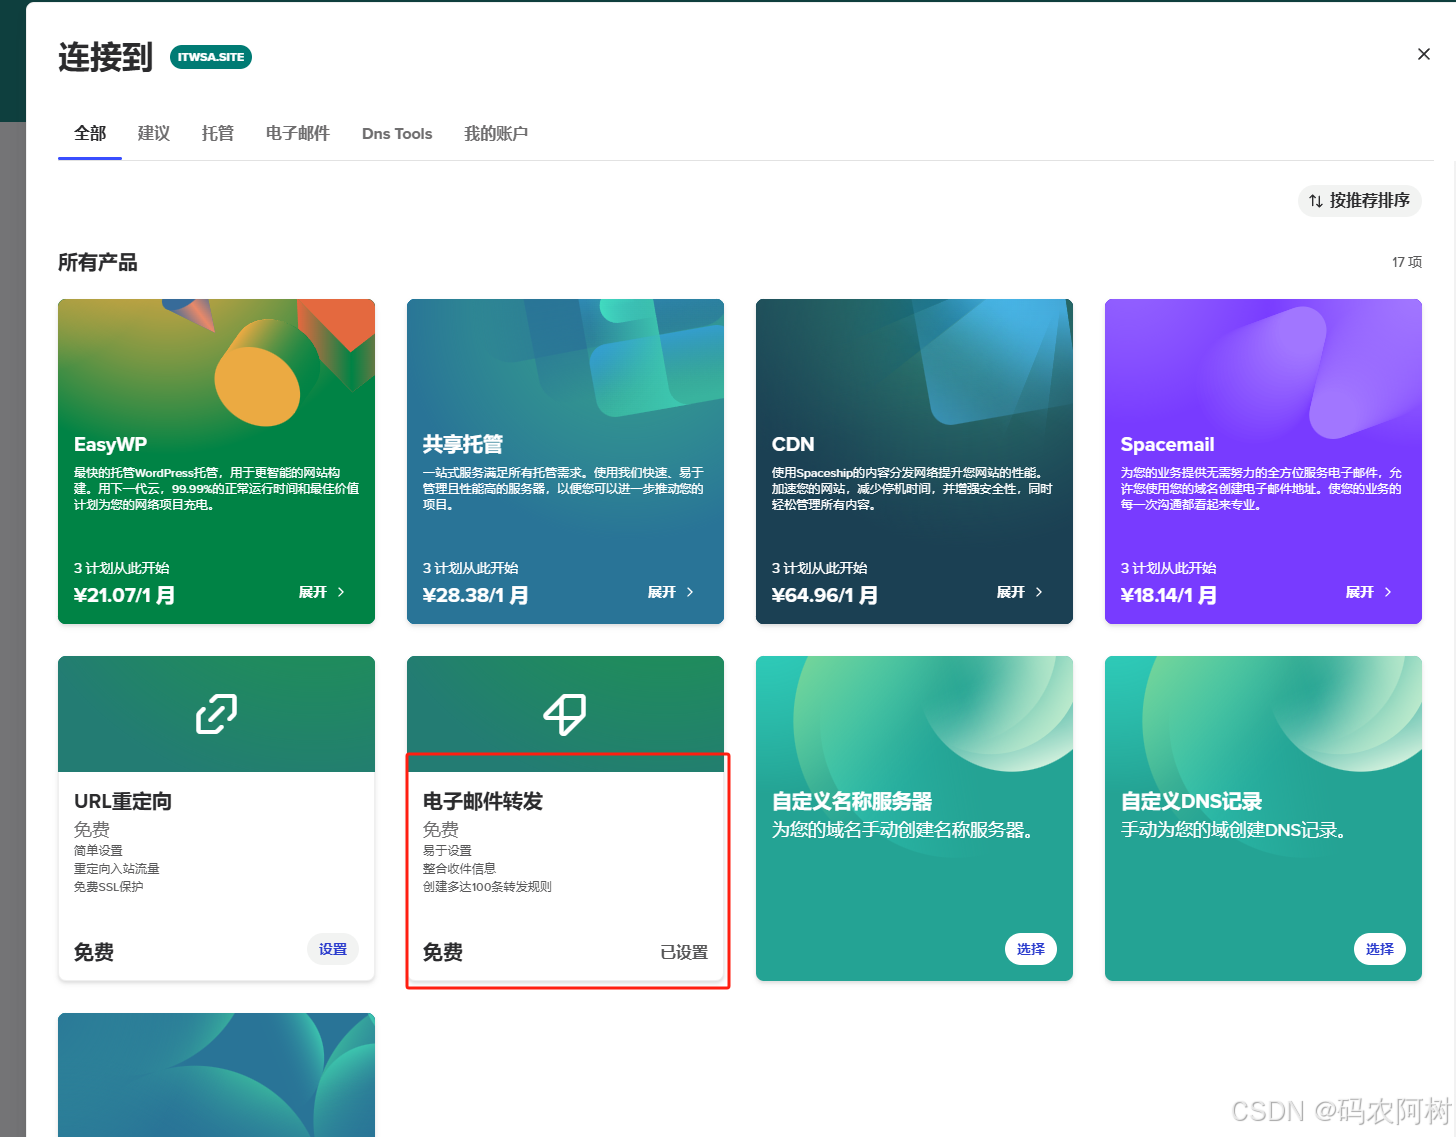Click the Spacemail card title
The image size is (1456, 1137).
pyautogui.click(x=1167, y=444)
